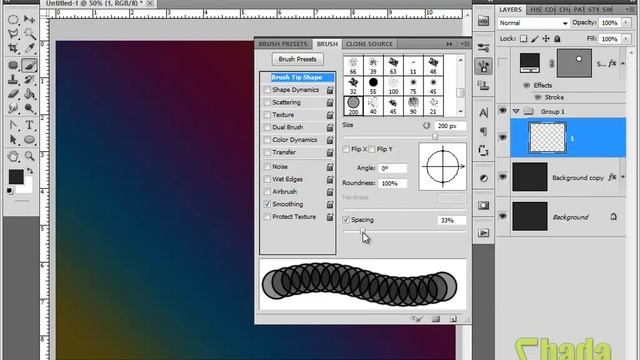
Task: Select the Hand tool
Action: click(13, 156)
